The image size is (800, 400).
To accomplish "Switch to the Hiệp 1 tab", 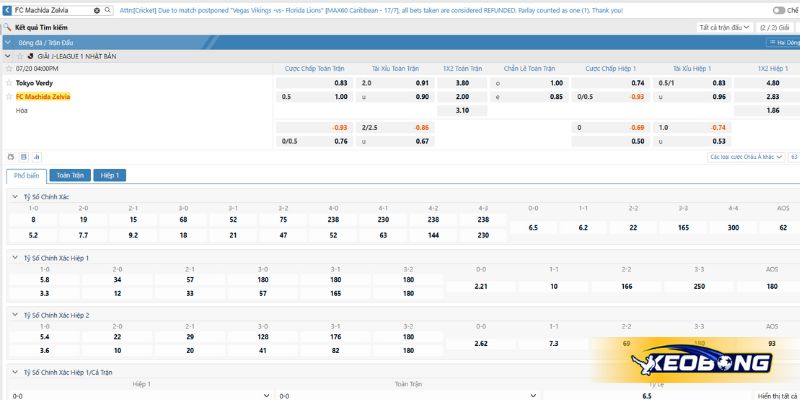I will pos(109,175).
